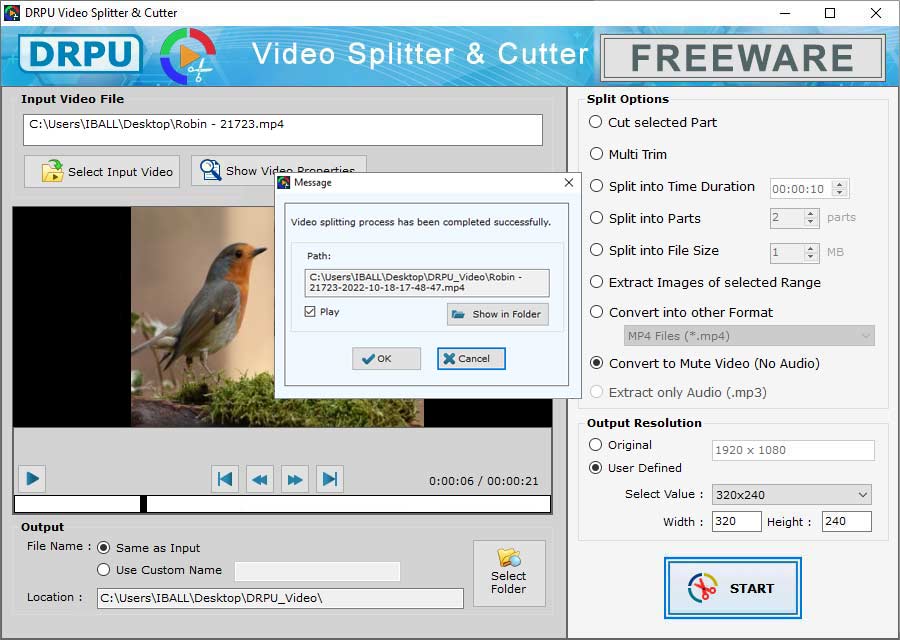Image resolution: width=900 pixels, height=640 pixels.
Task: Click the custom name text field
Action: coord(317,571)
